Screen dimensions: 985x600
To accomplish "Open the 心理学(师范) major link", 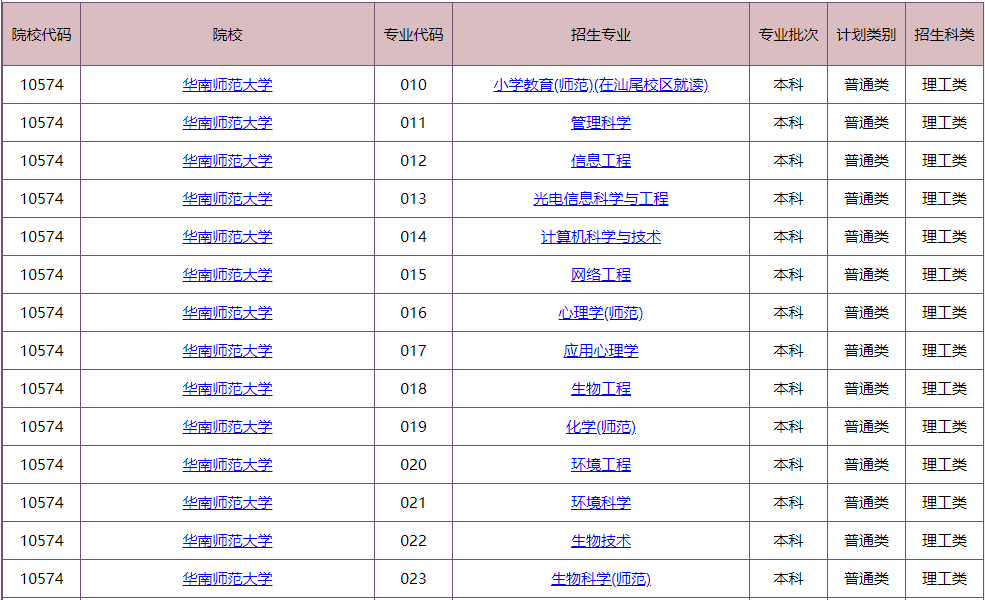I will tap(601, 313).
